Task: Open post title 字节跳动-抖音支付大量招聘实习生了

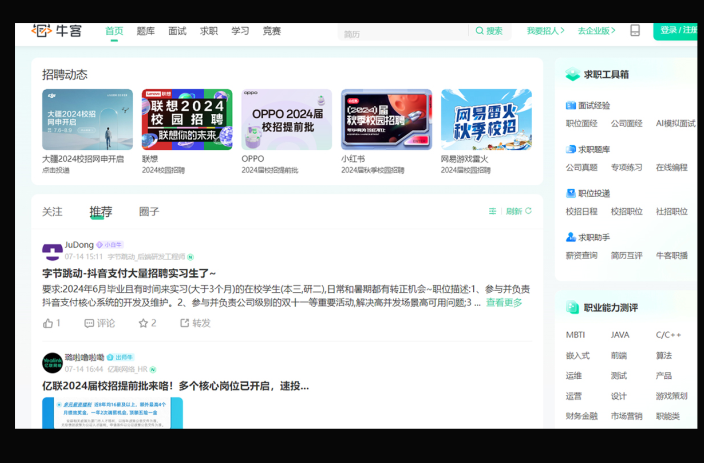Action: tap(129, 273)
